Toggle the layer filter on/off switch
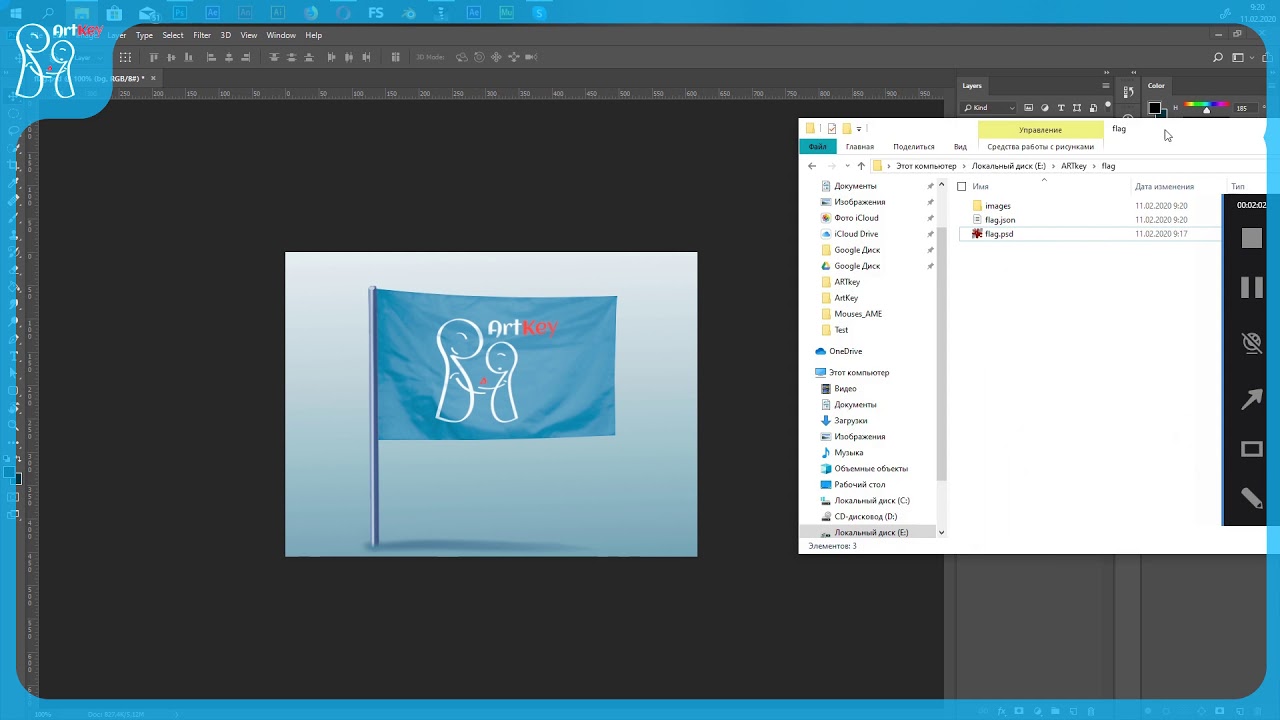Viewport: 1280px width, 720px height. tap(1108, 105)
